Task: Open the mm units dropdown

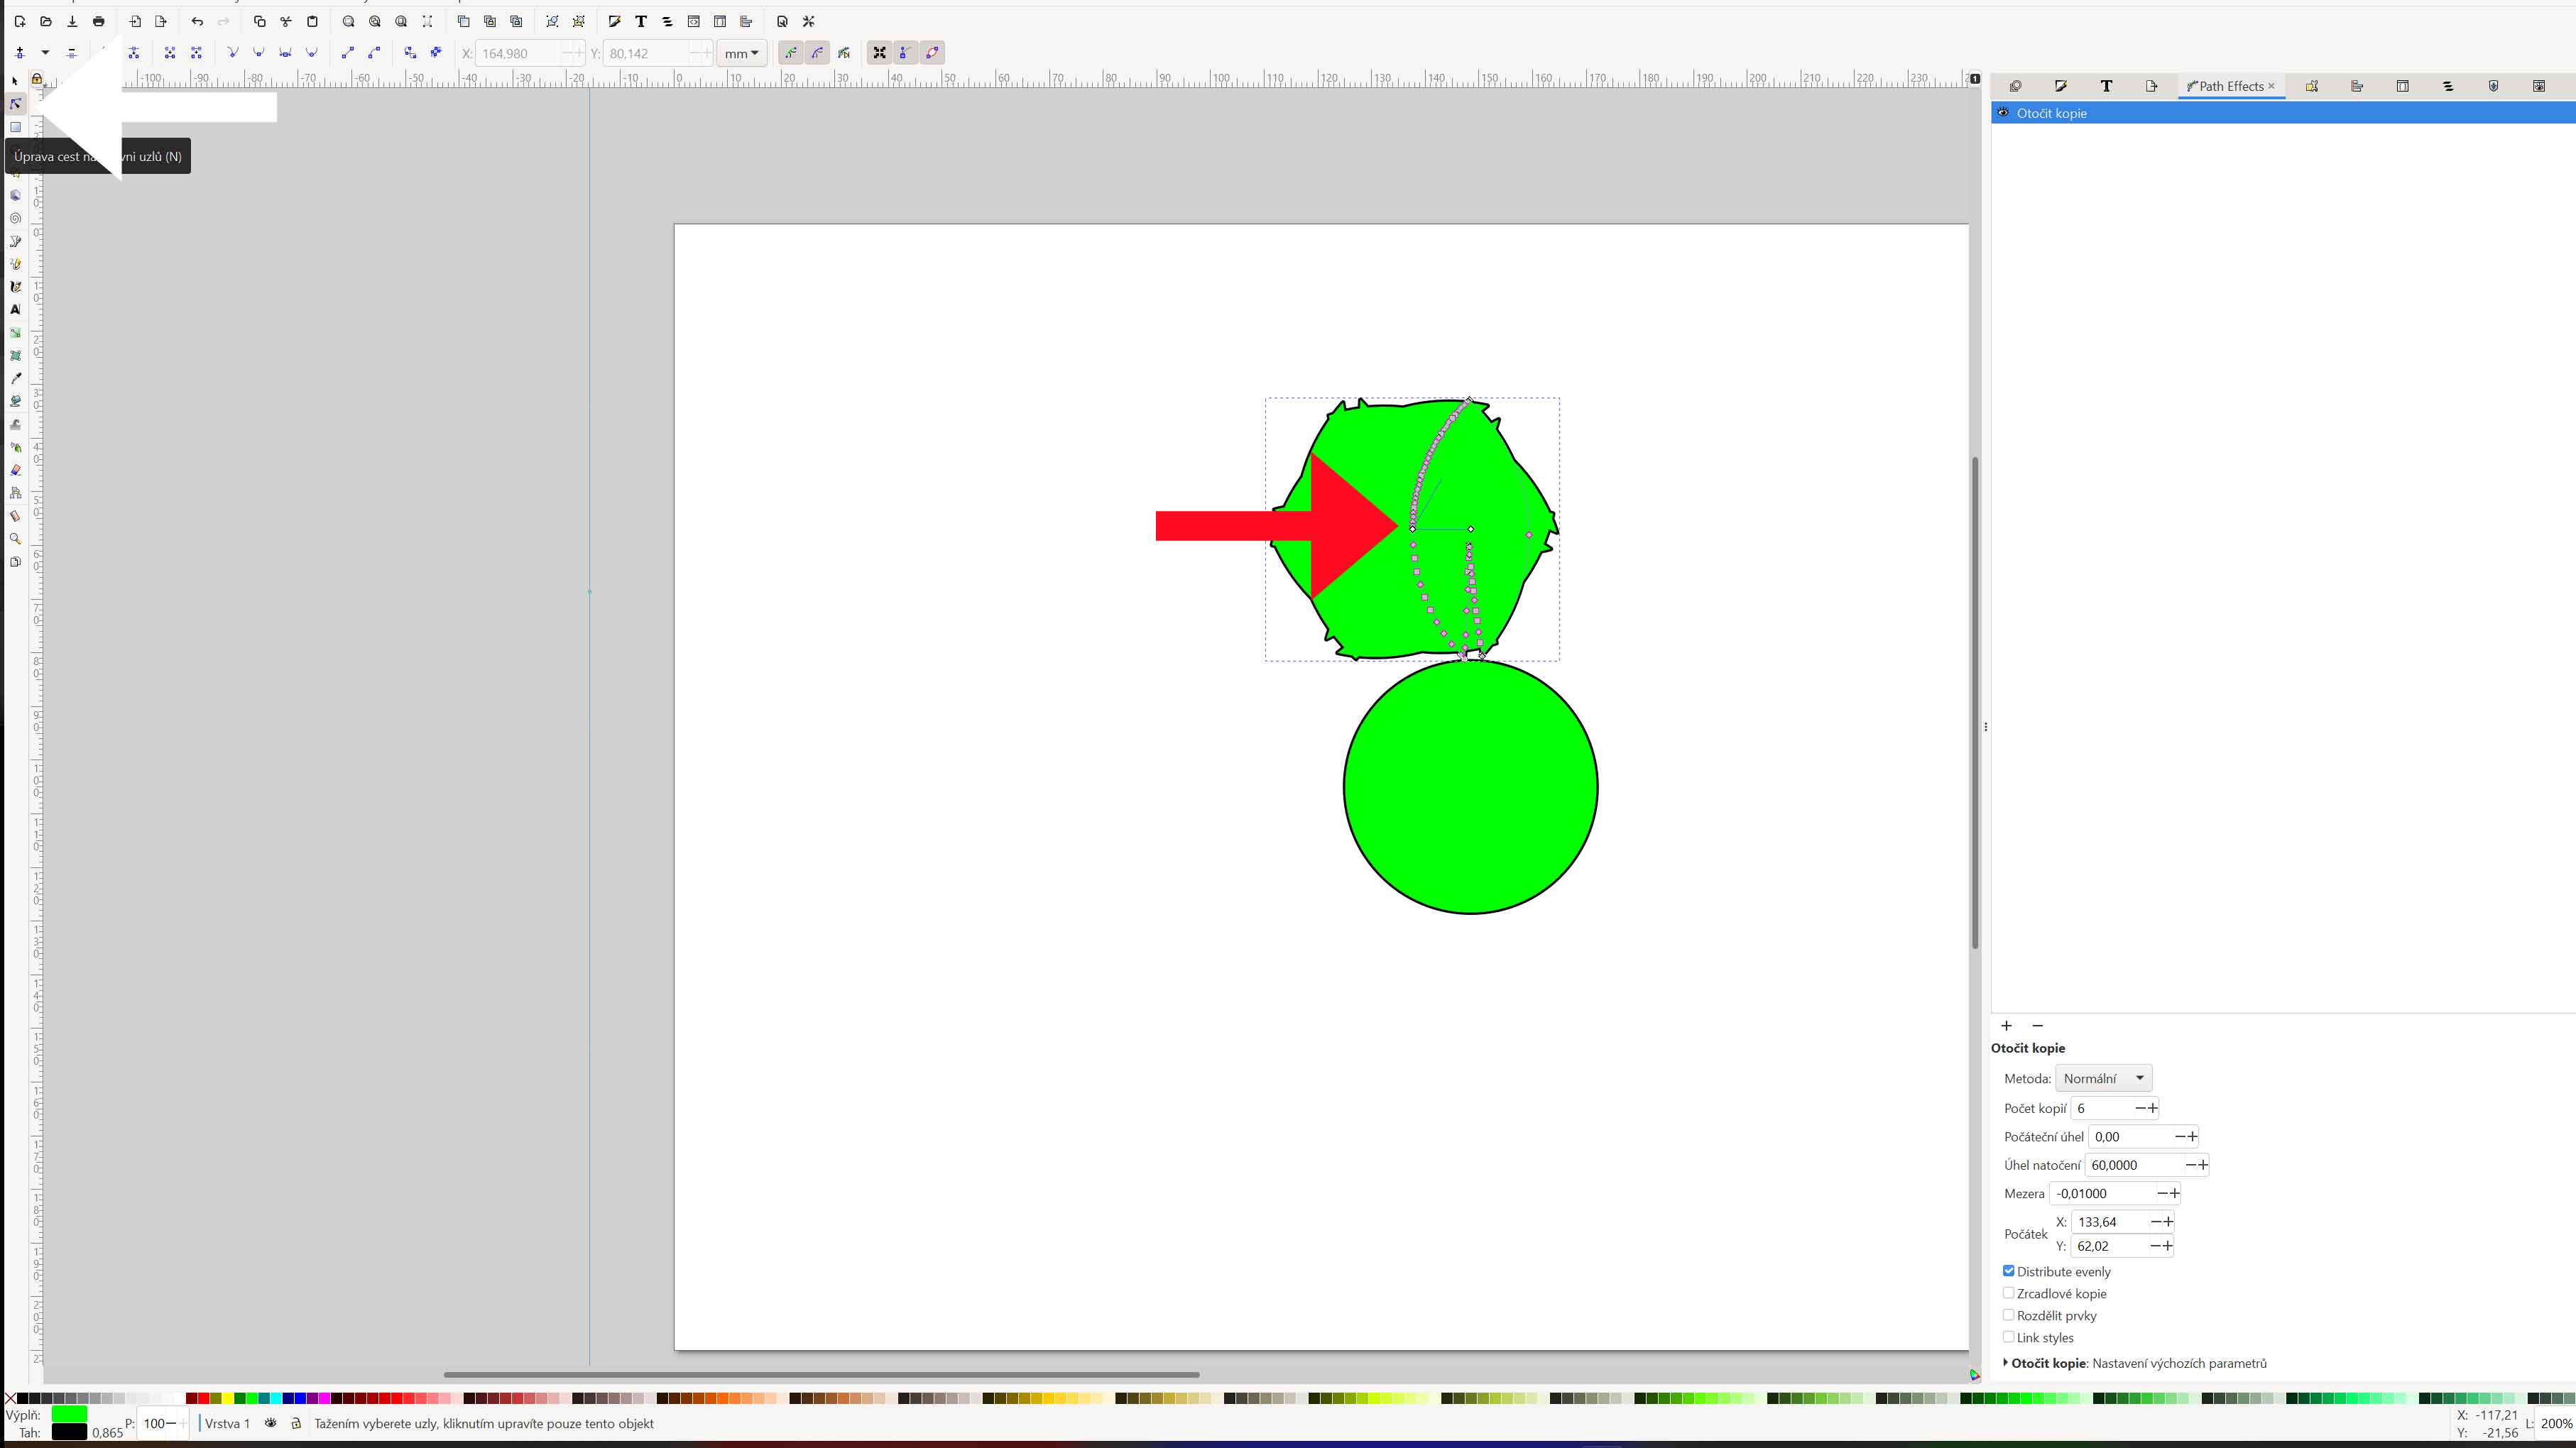Action: coord(741,53)
